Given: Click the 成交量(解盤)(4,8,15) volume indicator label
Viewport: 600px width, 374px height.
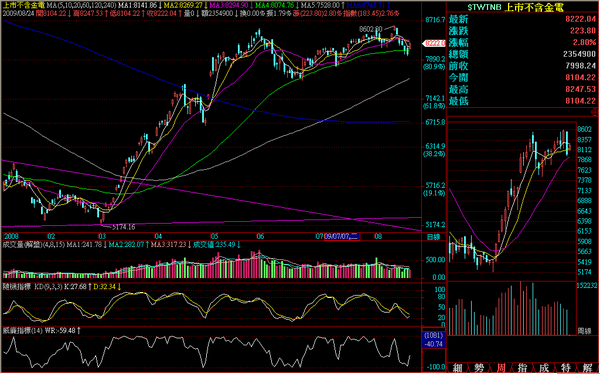Looking at the screenshot, I should pos(34,245).
